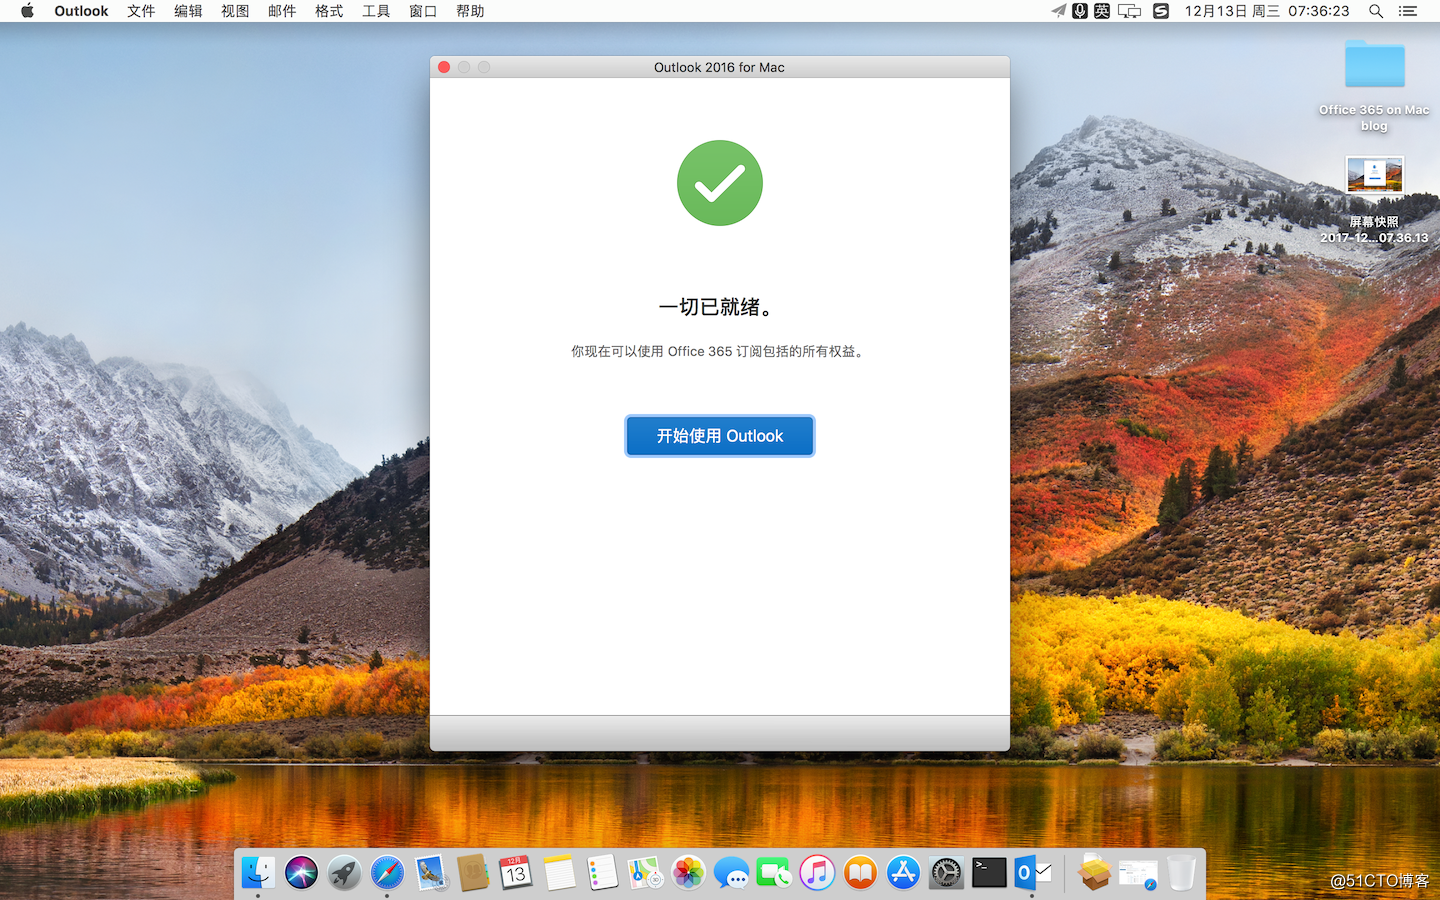Switch input method via 英 icon
The width and height of the screenshot is (1440, 900).
[1102, 11]
